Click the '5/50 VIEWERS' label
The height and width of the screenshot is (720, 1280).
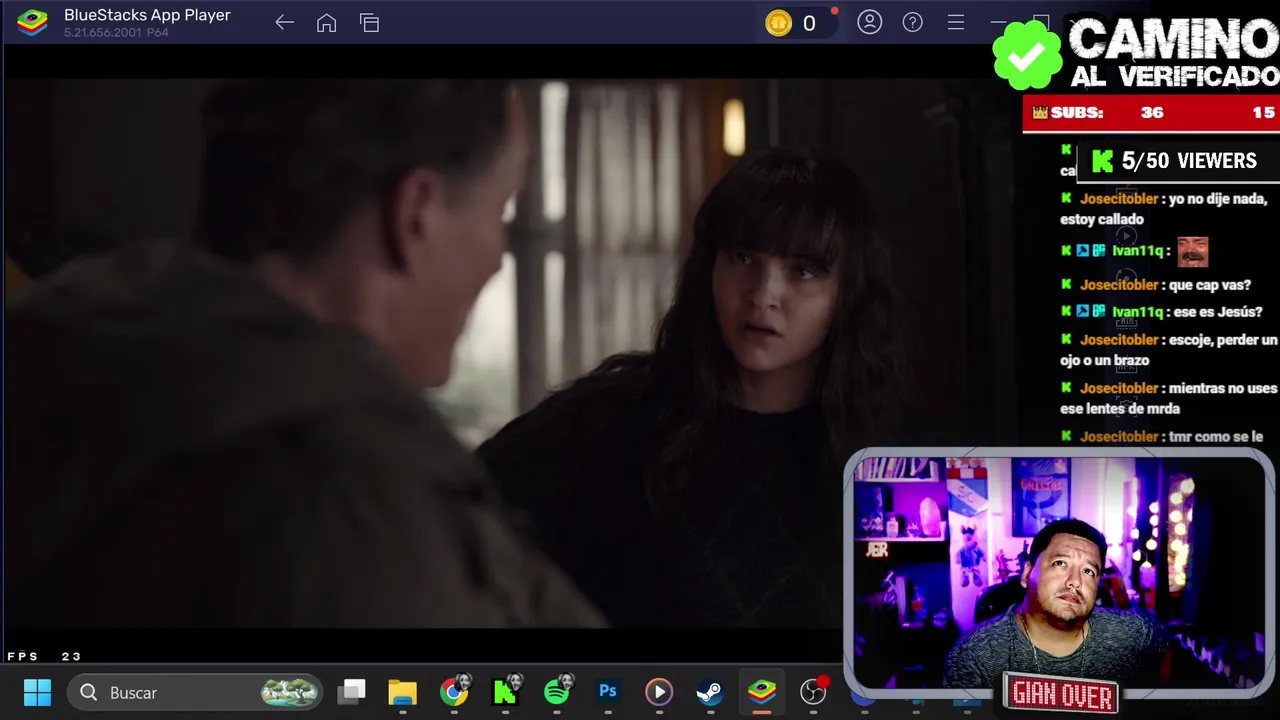pos(1189,161)
